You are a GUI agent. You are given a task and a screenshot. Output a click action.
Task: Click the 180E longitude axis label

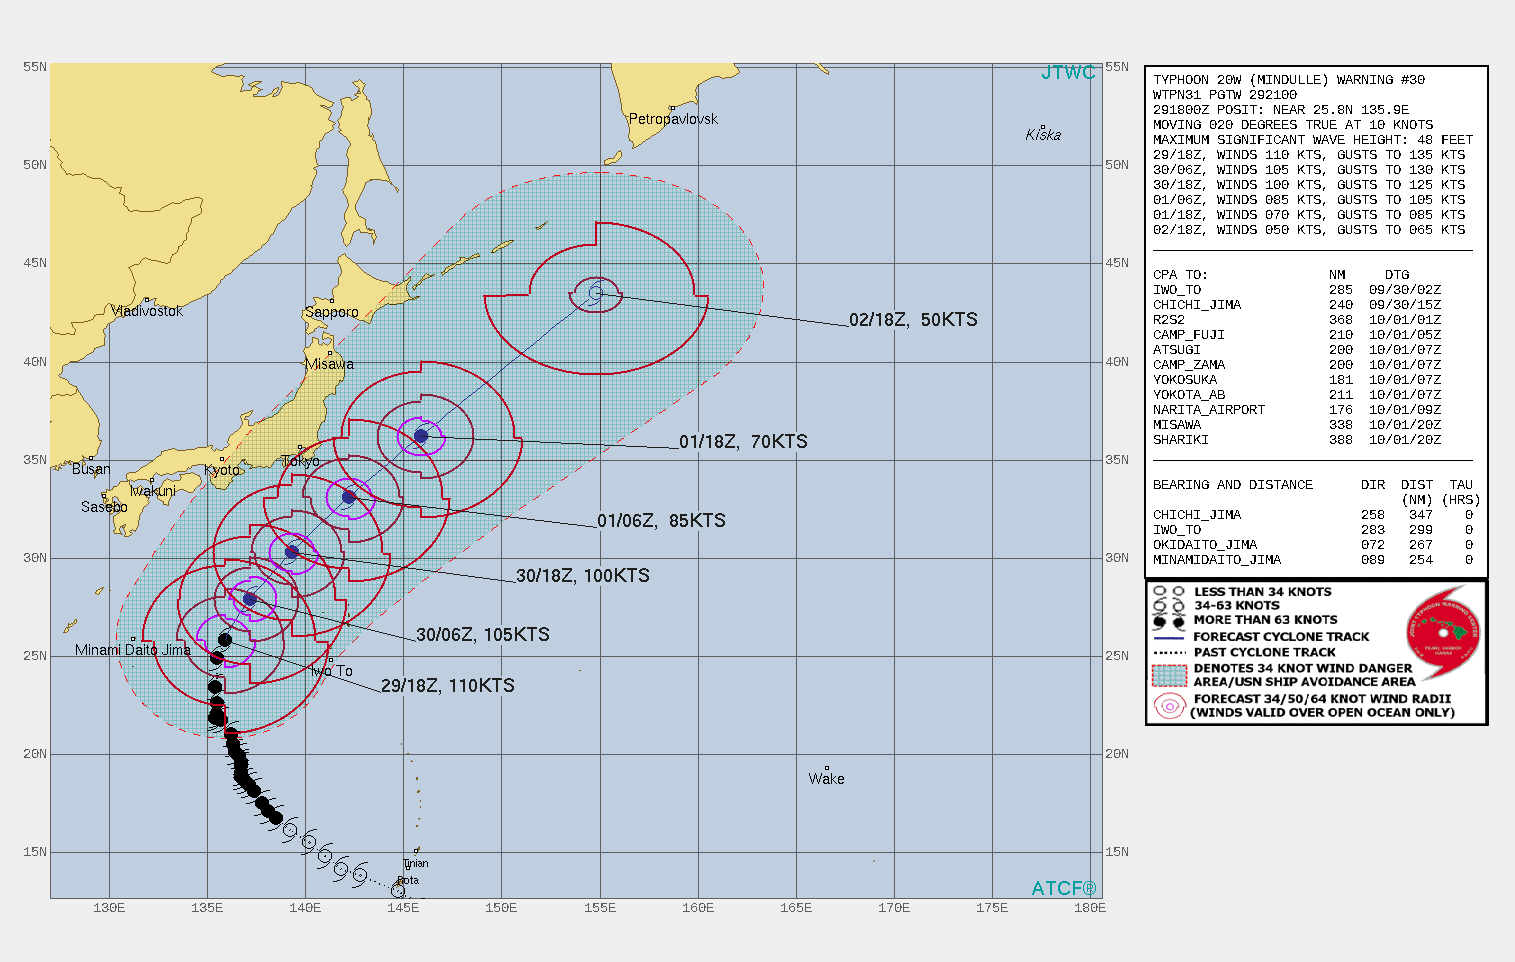point(1090,908)
